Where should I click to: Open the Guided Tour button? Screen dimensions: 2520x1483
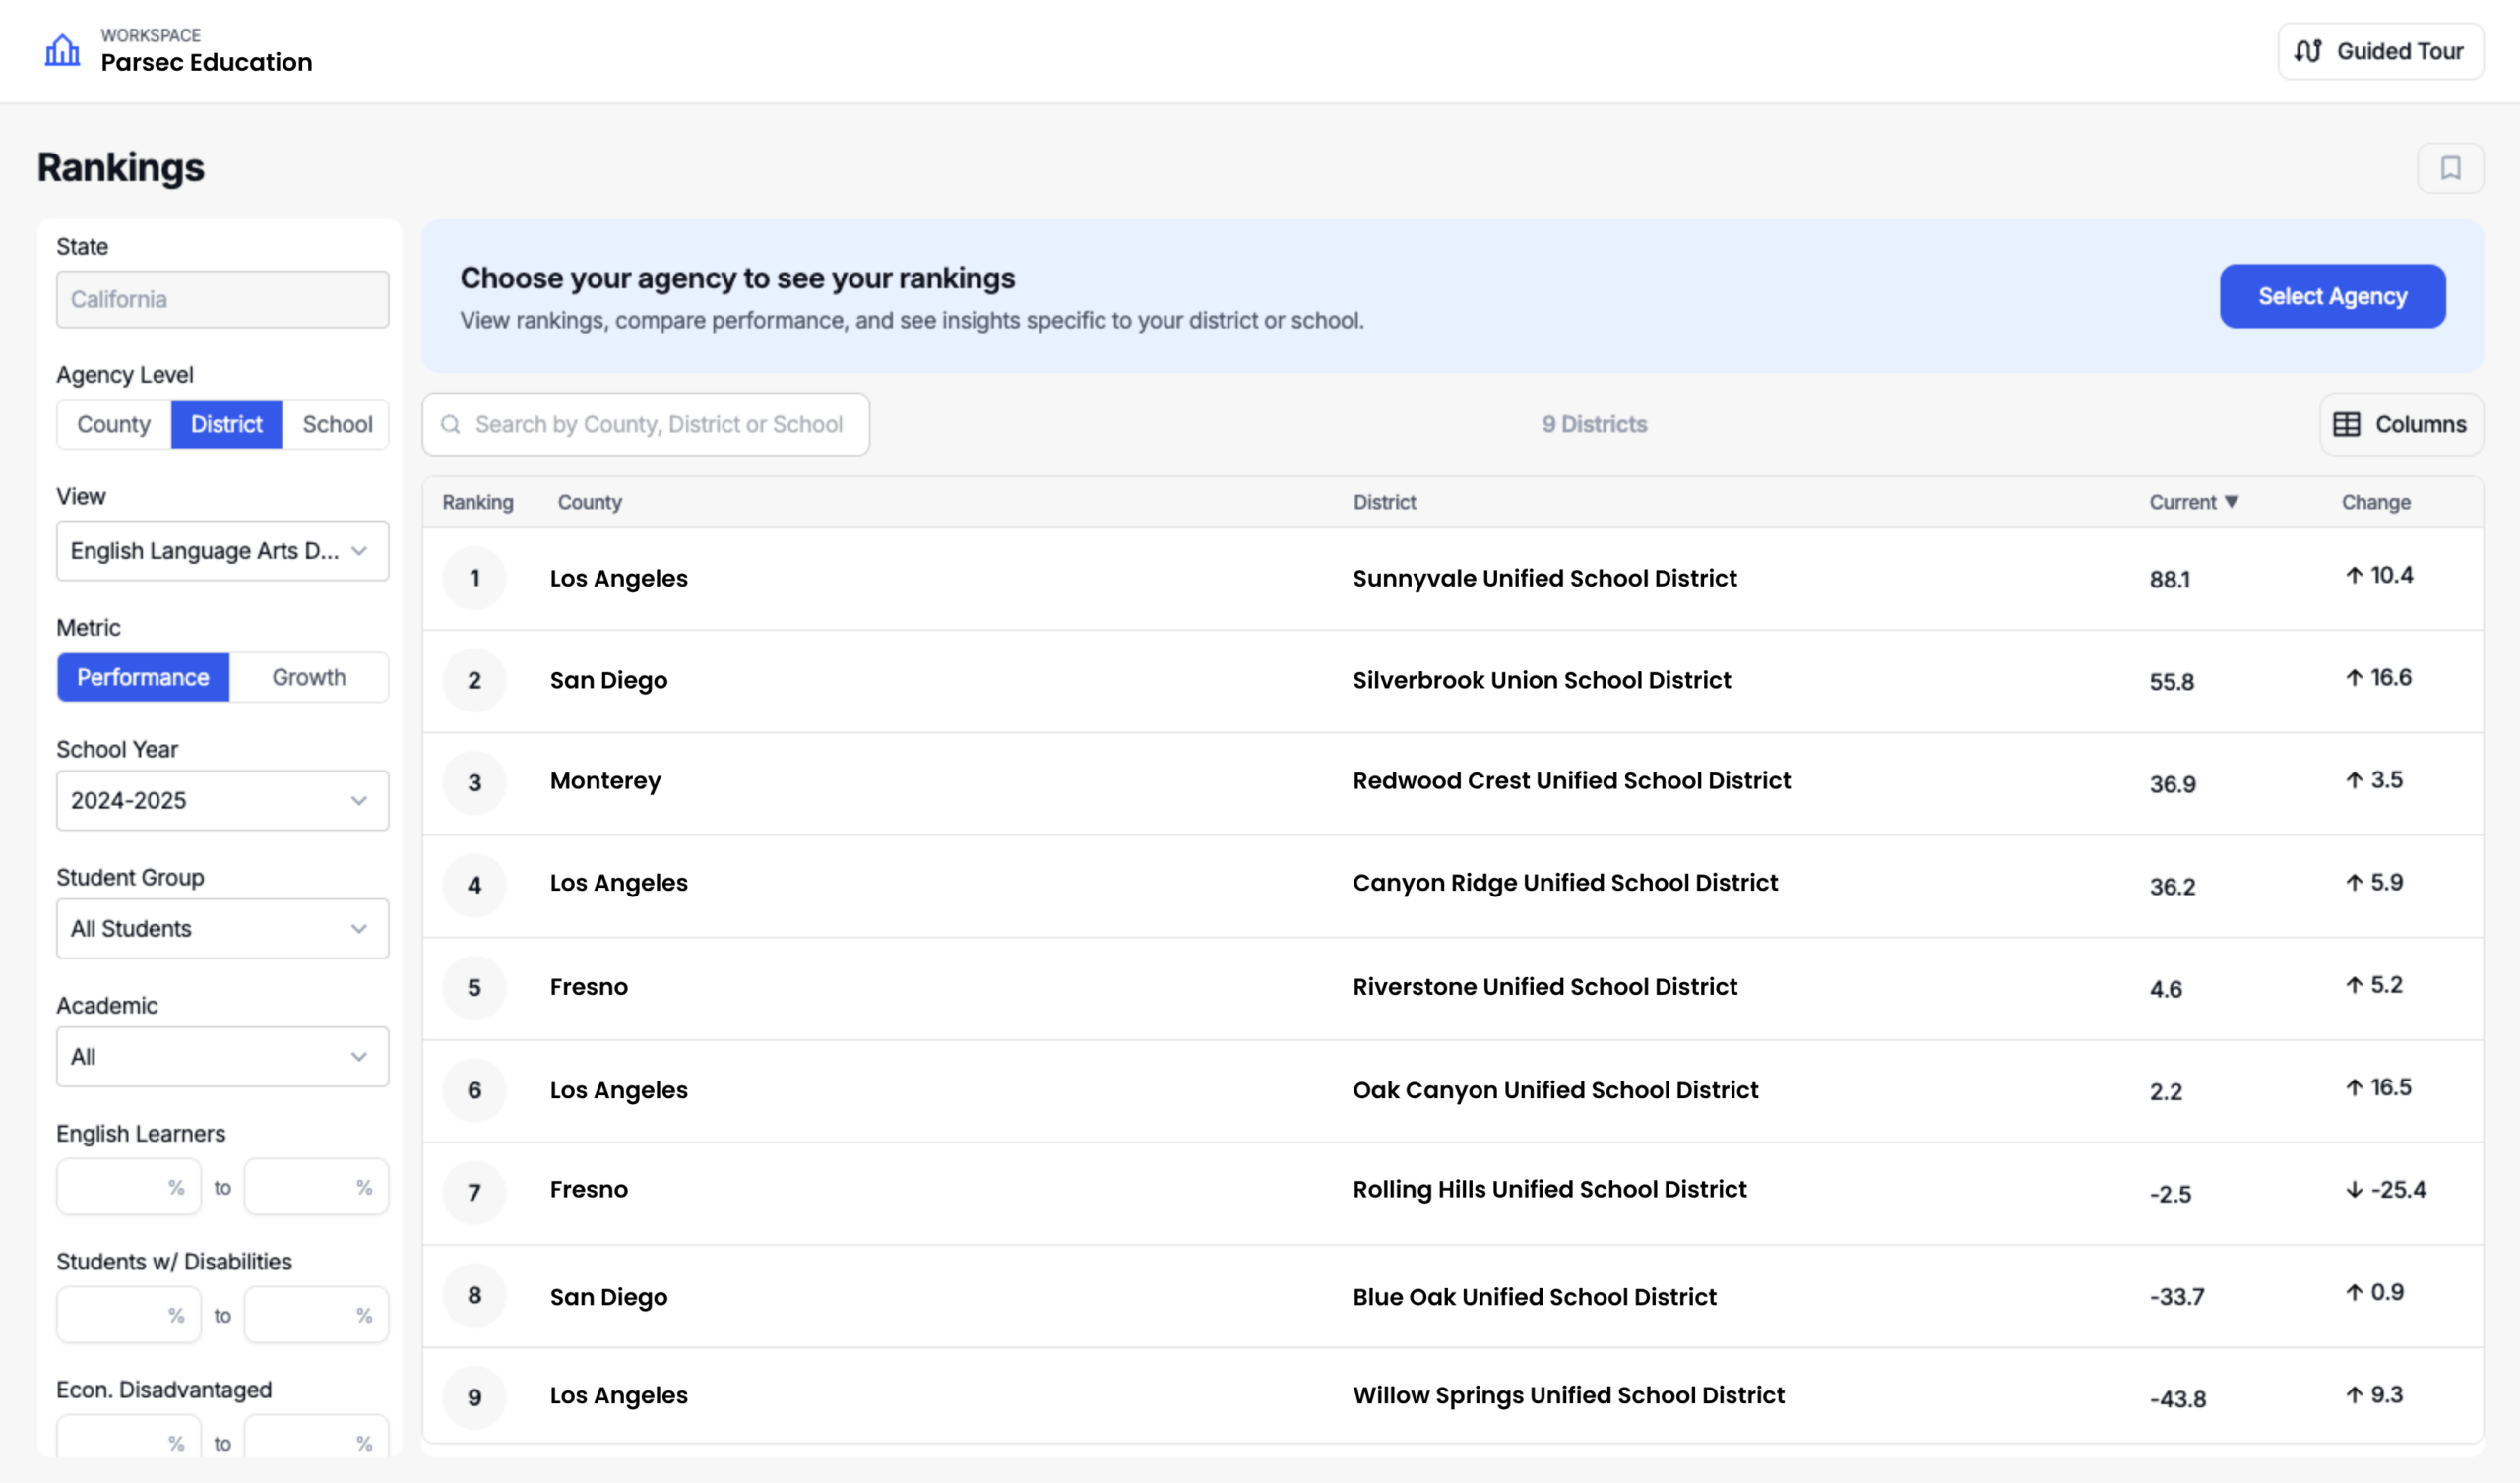tap(2380, 51)
